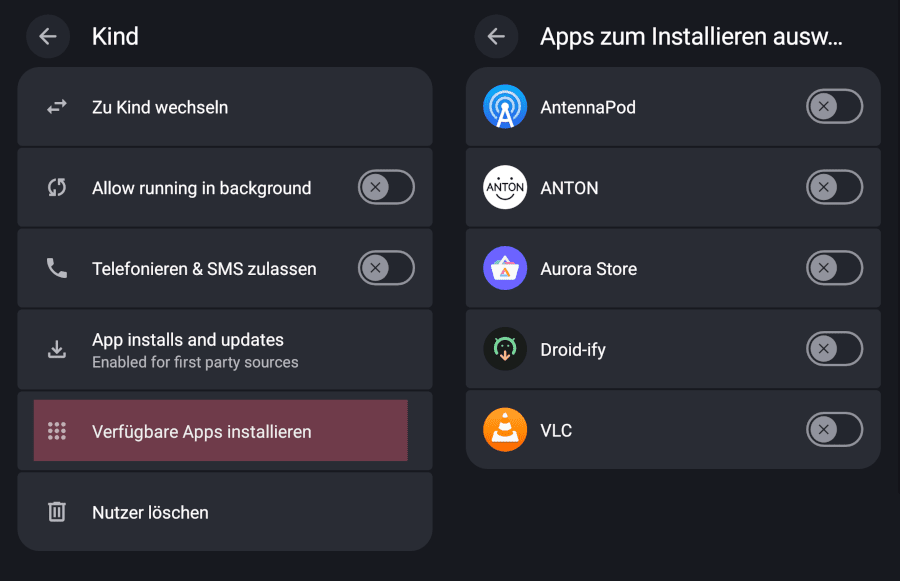Toggle Aurora Store installation on
The height and width of the screenshot is (581, 900).
point(834,269)
